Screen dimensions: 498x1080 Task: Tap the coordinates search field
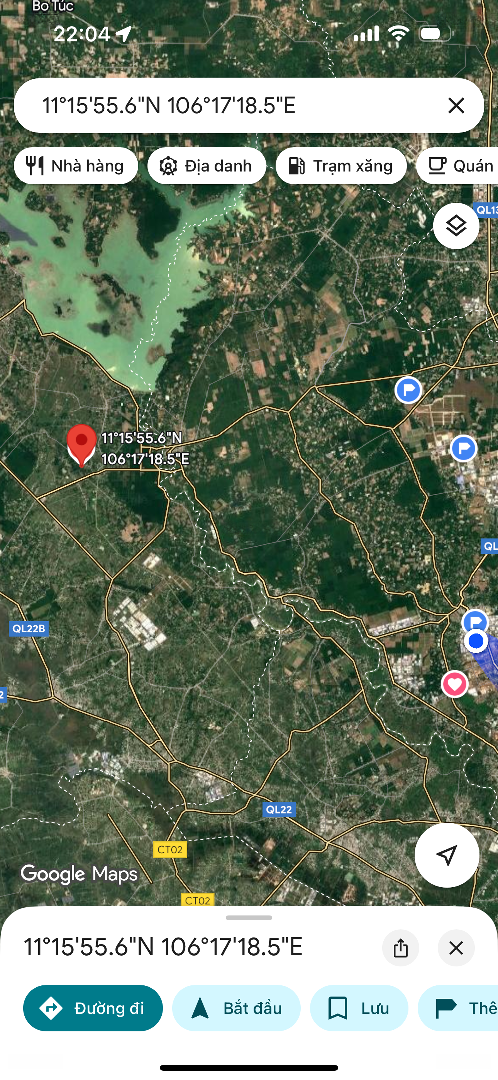(234, 105)
